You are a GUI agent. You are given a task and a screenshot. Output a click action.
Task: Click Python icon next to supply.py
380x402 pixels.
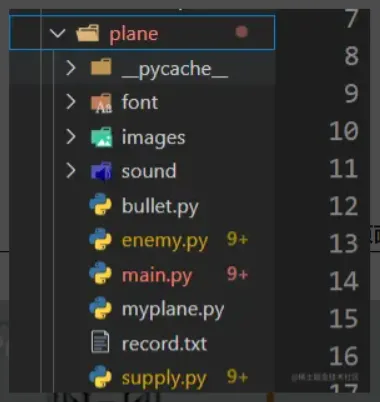click(x=100, y=377)
